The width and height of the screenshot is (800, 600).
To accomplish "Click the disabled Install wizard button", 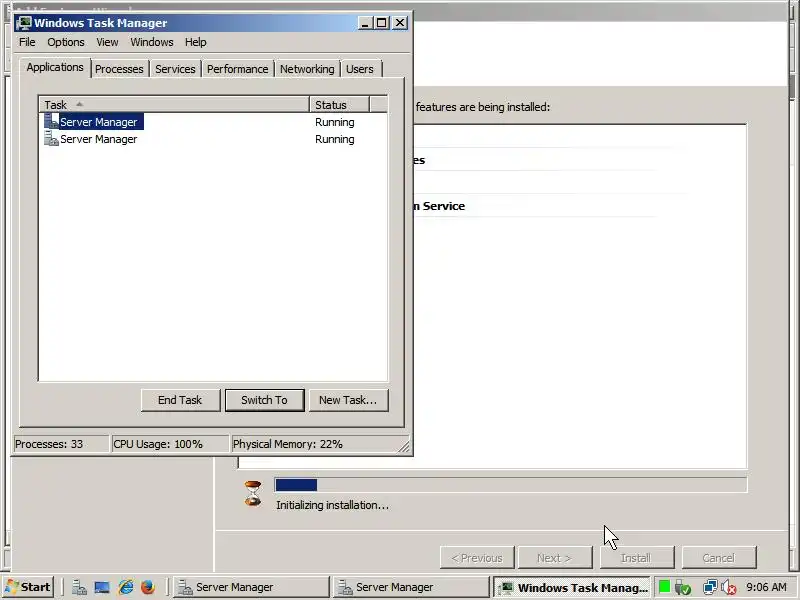I will (636, 558).
